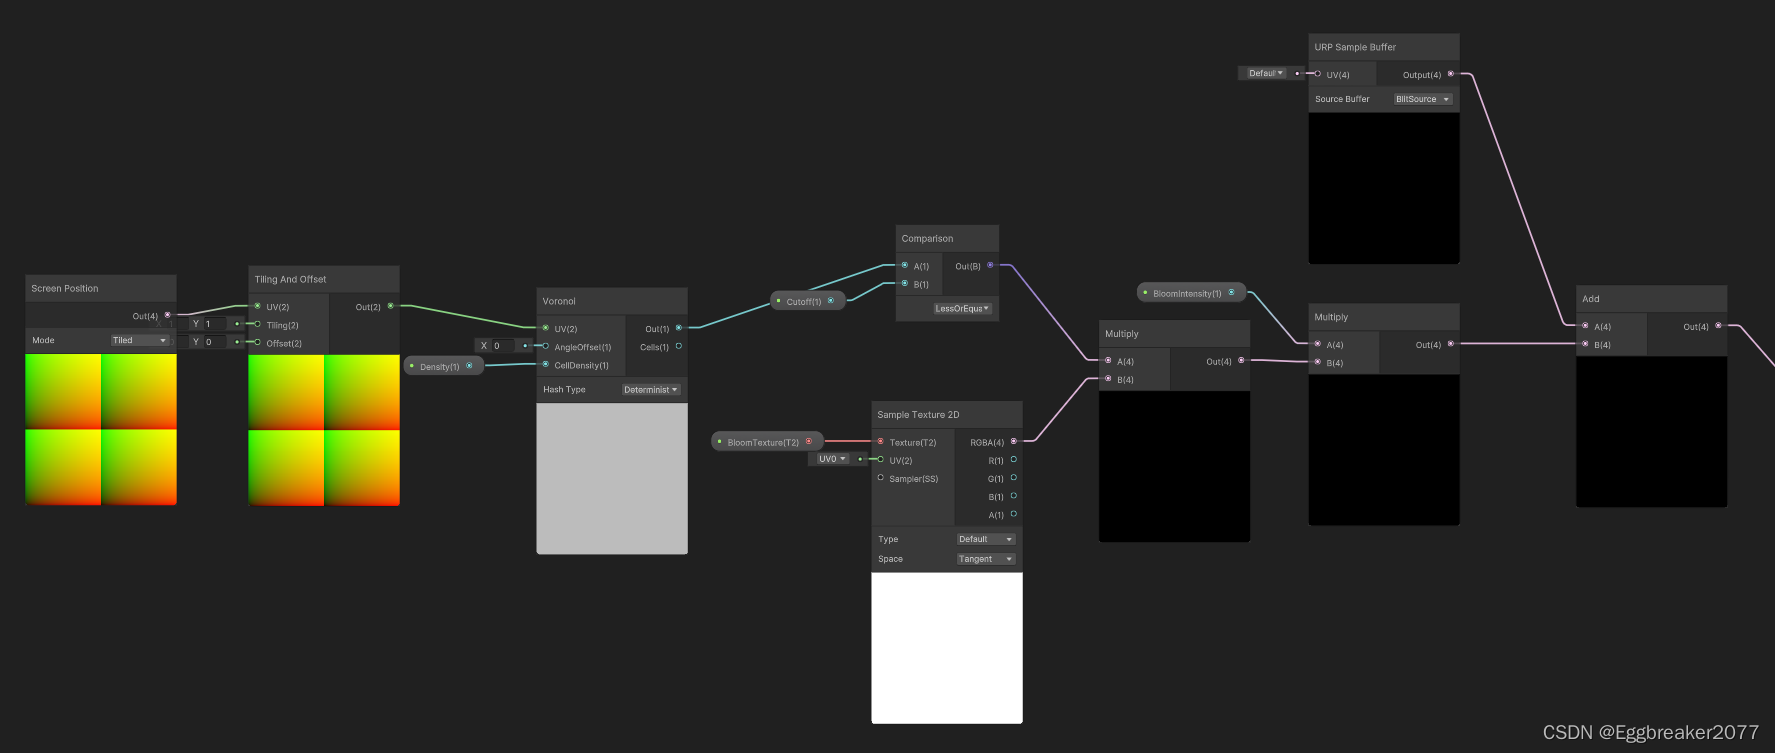The image size is (1775, 753).
Task: Select the Voronoi node header
Action: coord(612,301)
